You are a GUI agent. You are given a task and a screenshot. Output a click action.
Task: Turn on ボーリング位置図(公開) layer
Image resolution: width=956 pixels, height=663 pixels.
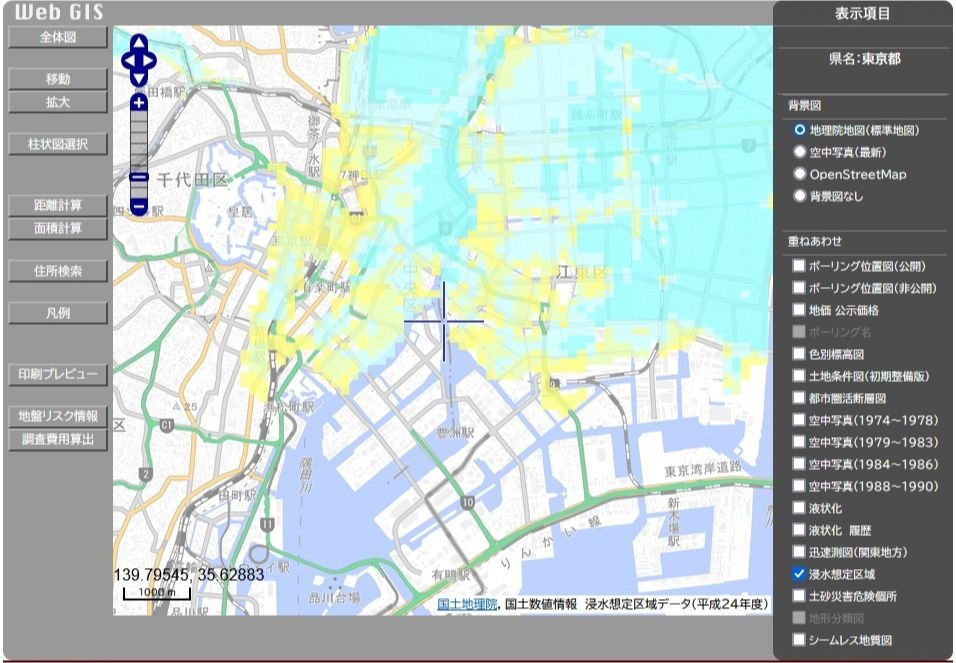click(x=798, y=266)
